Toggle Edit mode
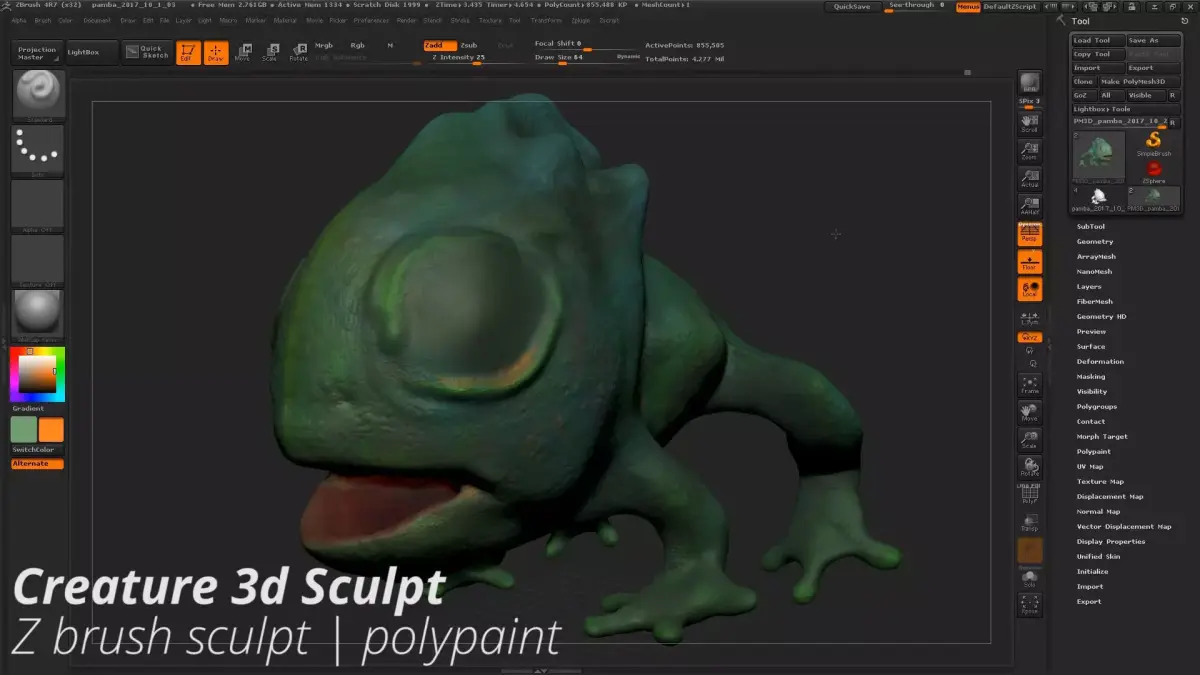Screen dimensions: 1200x675 point(187,53)
